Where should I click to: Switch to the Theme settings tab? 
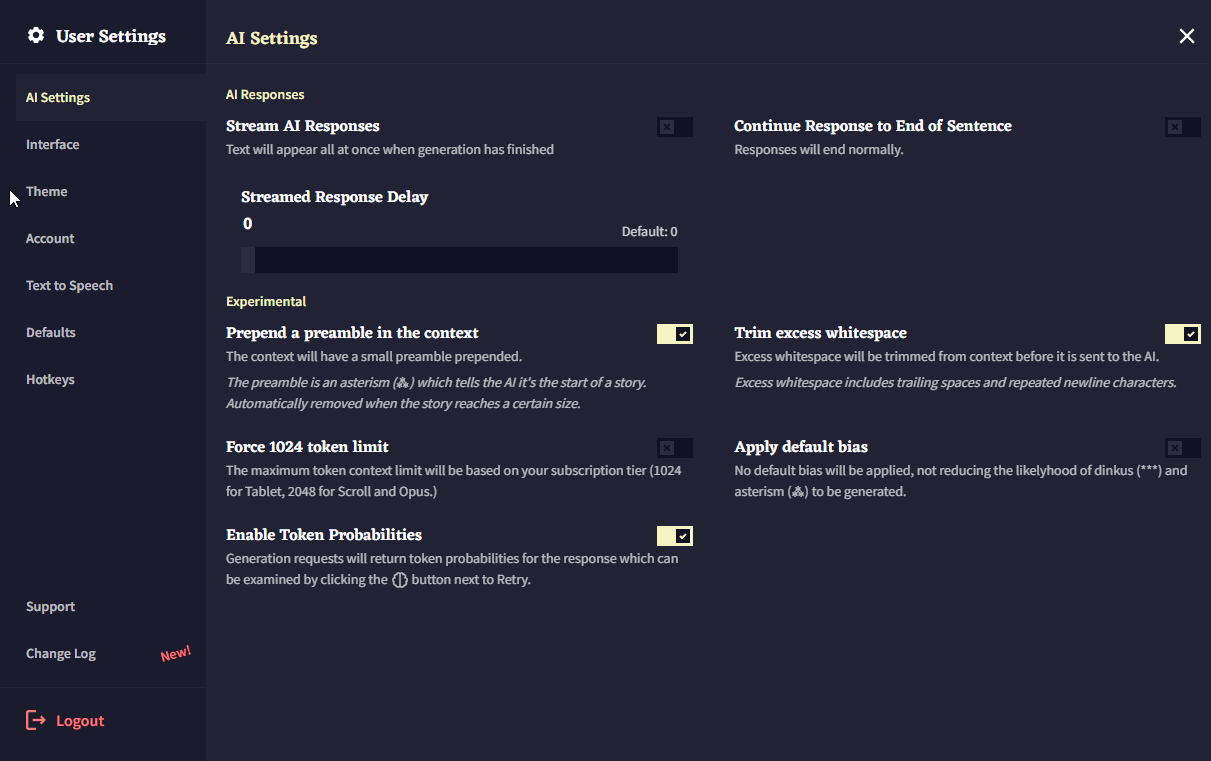tap(47, 192)
